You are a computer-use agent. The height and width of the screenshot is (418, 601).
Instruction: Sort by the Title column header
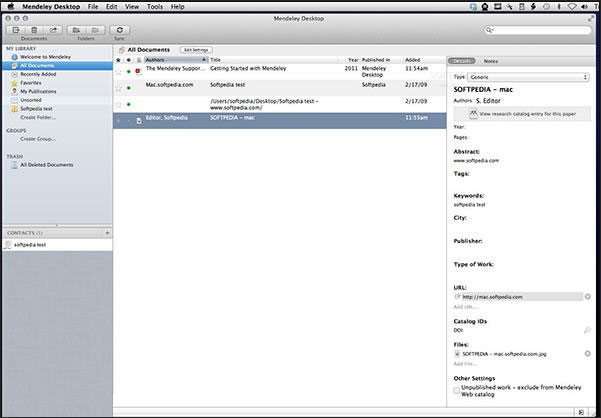(273, 60)
